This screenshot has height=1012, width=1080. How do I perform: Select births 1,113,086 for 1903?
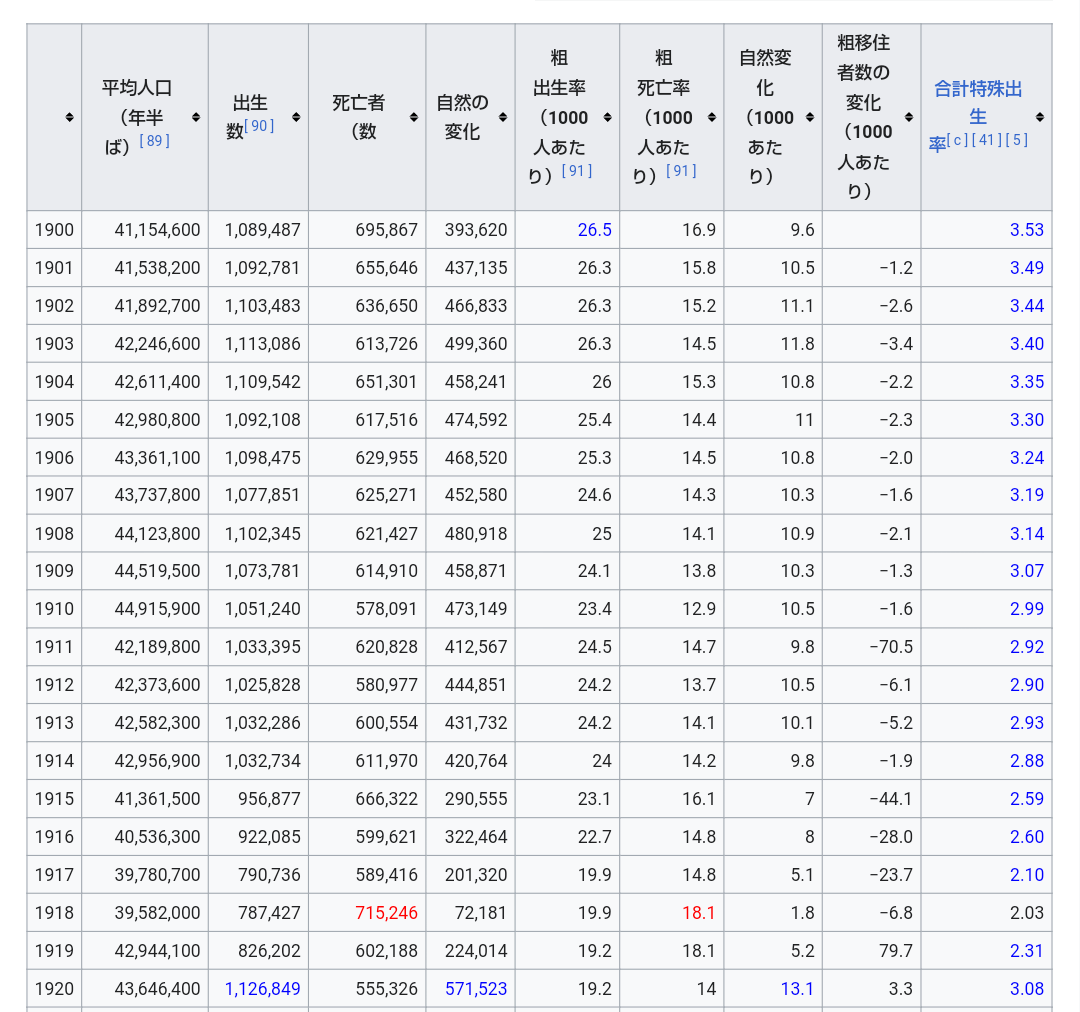[x=258, y=344]
